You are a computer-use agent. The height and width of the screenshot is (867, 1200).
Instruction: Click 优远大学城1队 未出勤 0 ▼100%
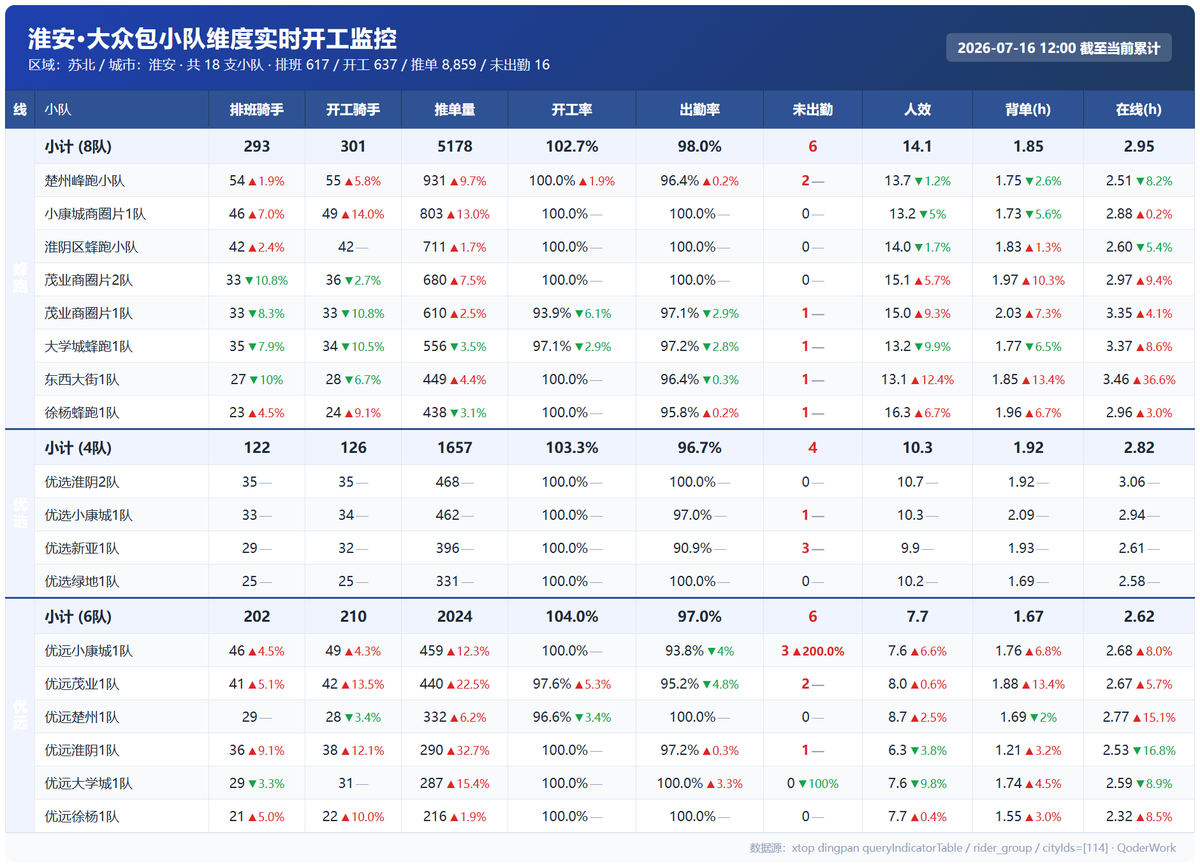[812, 783]
